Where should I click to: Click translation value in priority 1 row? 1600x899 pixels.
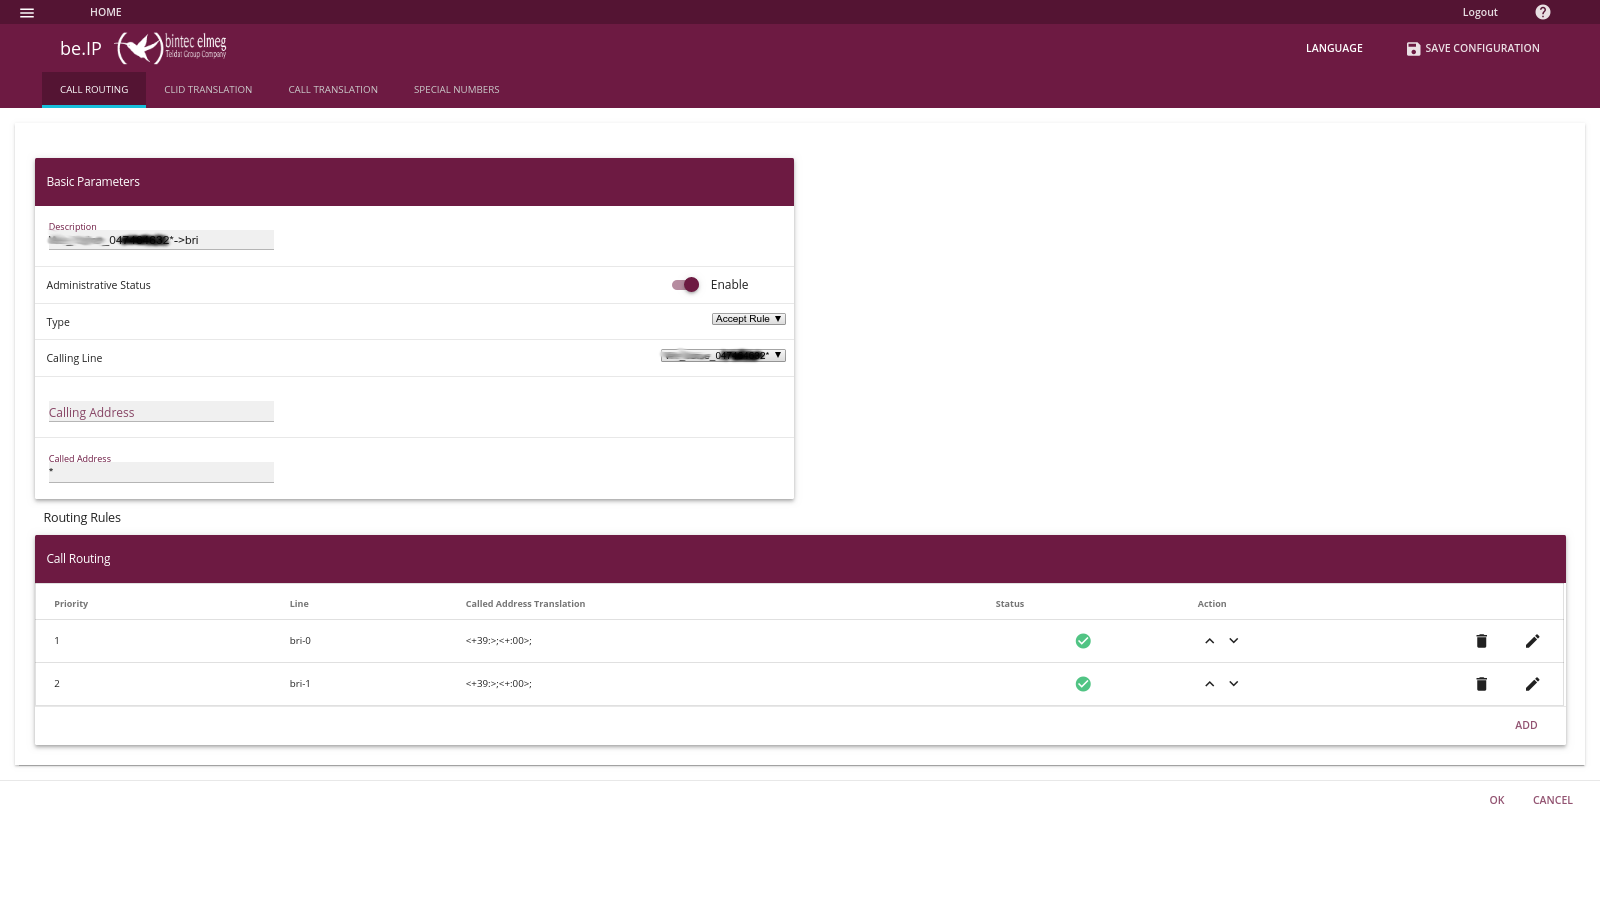click(x=498, y=641)
